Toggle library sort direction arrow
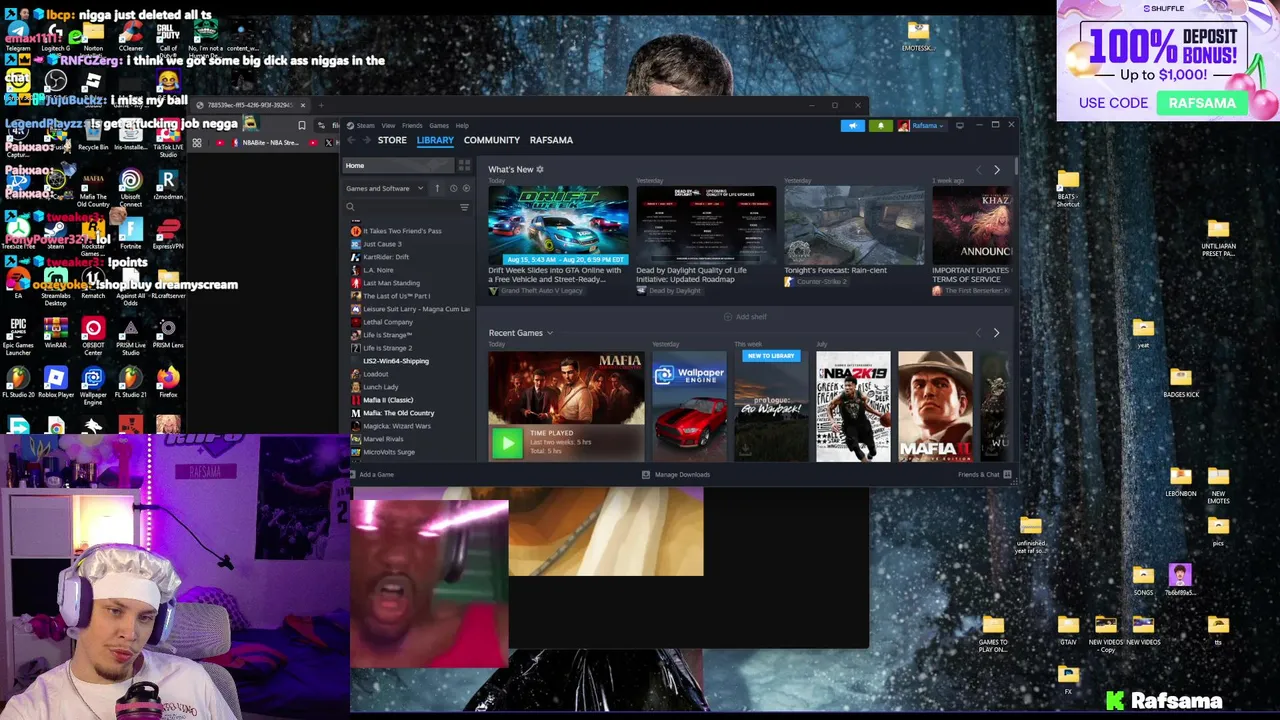The width and height of the screenshot is (1280, 720). click(x=437, y=188)
